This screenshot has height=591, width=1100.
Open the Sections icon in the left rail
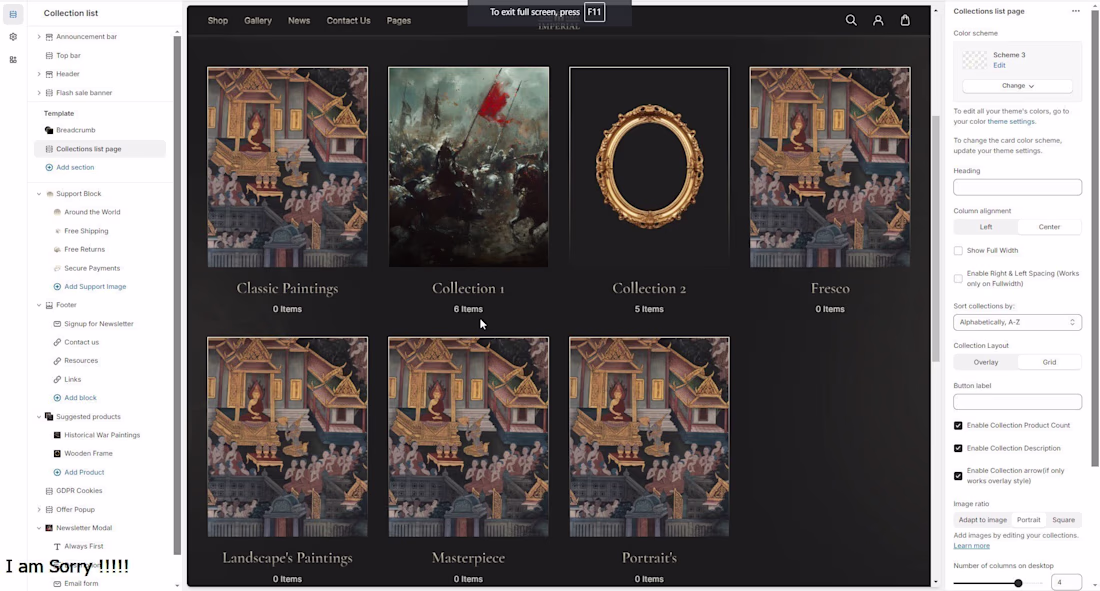tap(13, 14)
